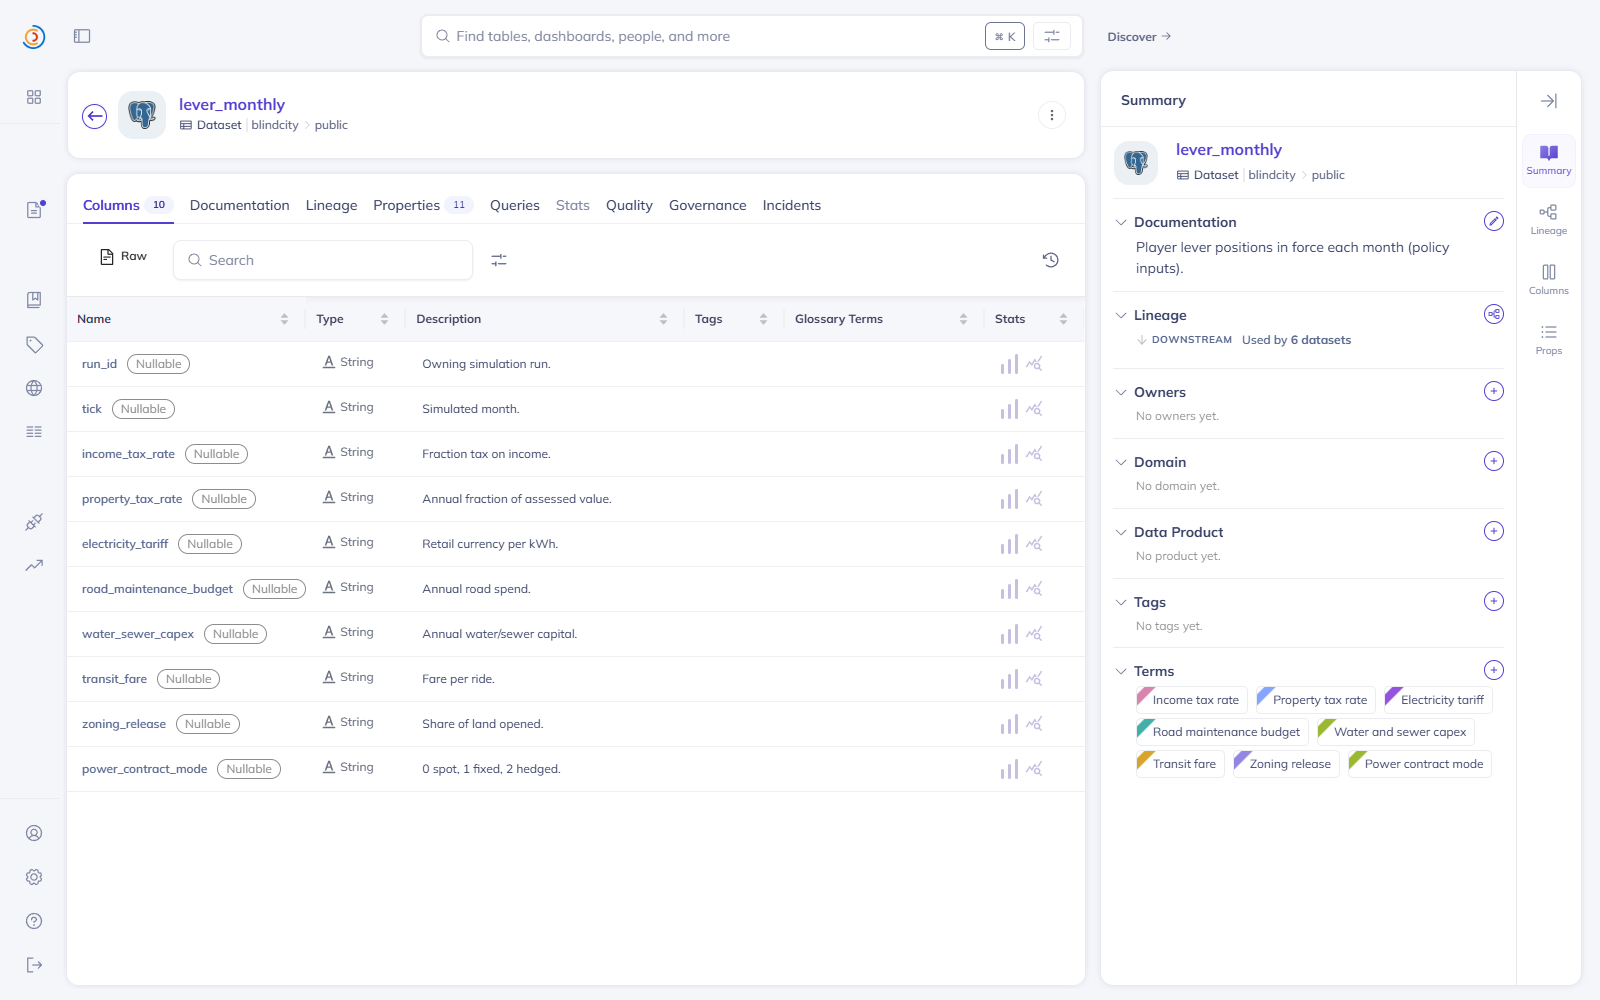Image resolution: width=1600 pixels, height=1000 pixels.
Task: Open lever_monthly title link in Summary panel
Action: [x=1229, y=150]
